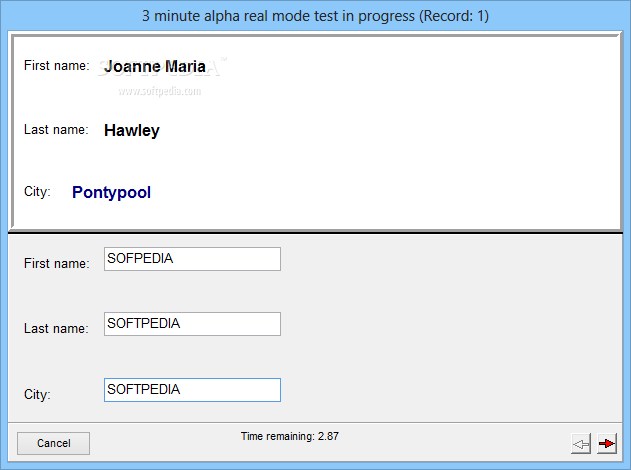The image size is (631, 470).
Task: Go back with the grey left arrow
Action: [x=581, y=444]
